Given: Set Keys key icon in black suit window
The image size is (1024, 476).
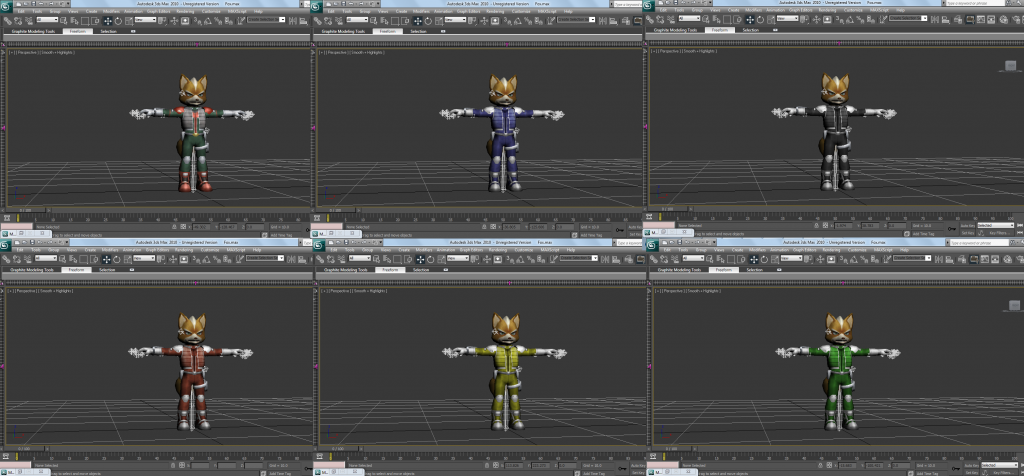Looking at the screenshot, I should (x=952, y=229).
